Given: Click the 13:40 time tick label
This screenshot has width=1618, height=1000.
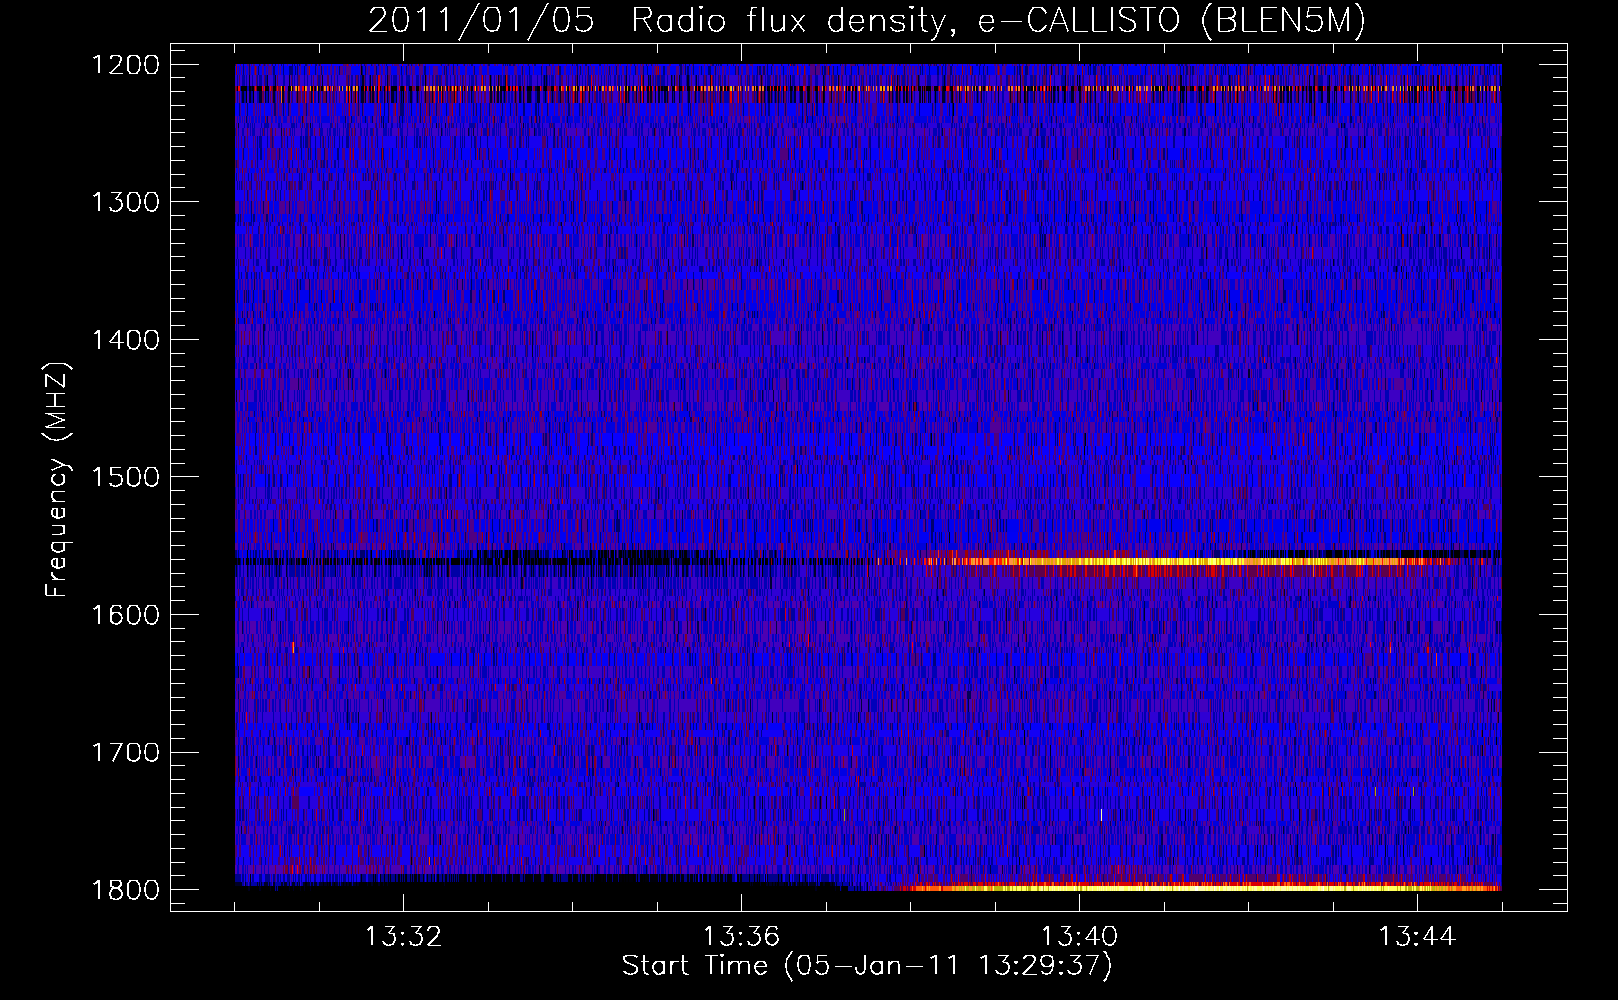Looking at the screenshot, I should coord(1079,937).
